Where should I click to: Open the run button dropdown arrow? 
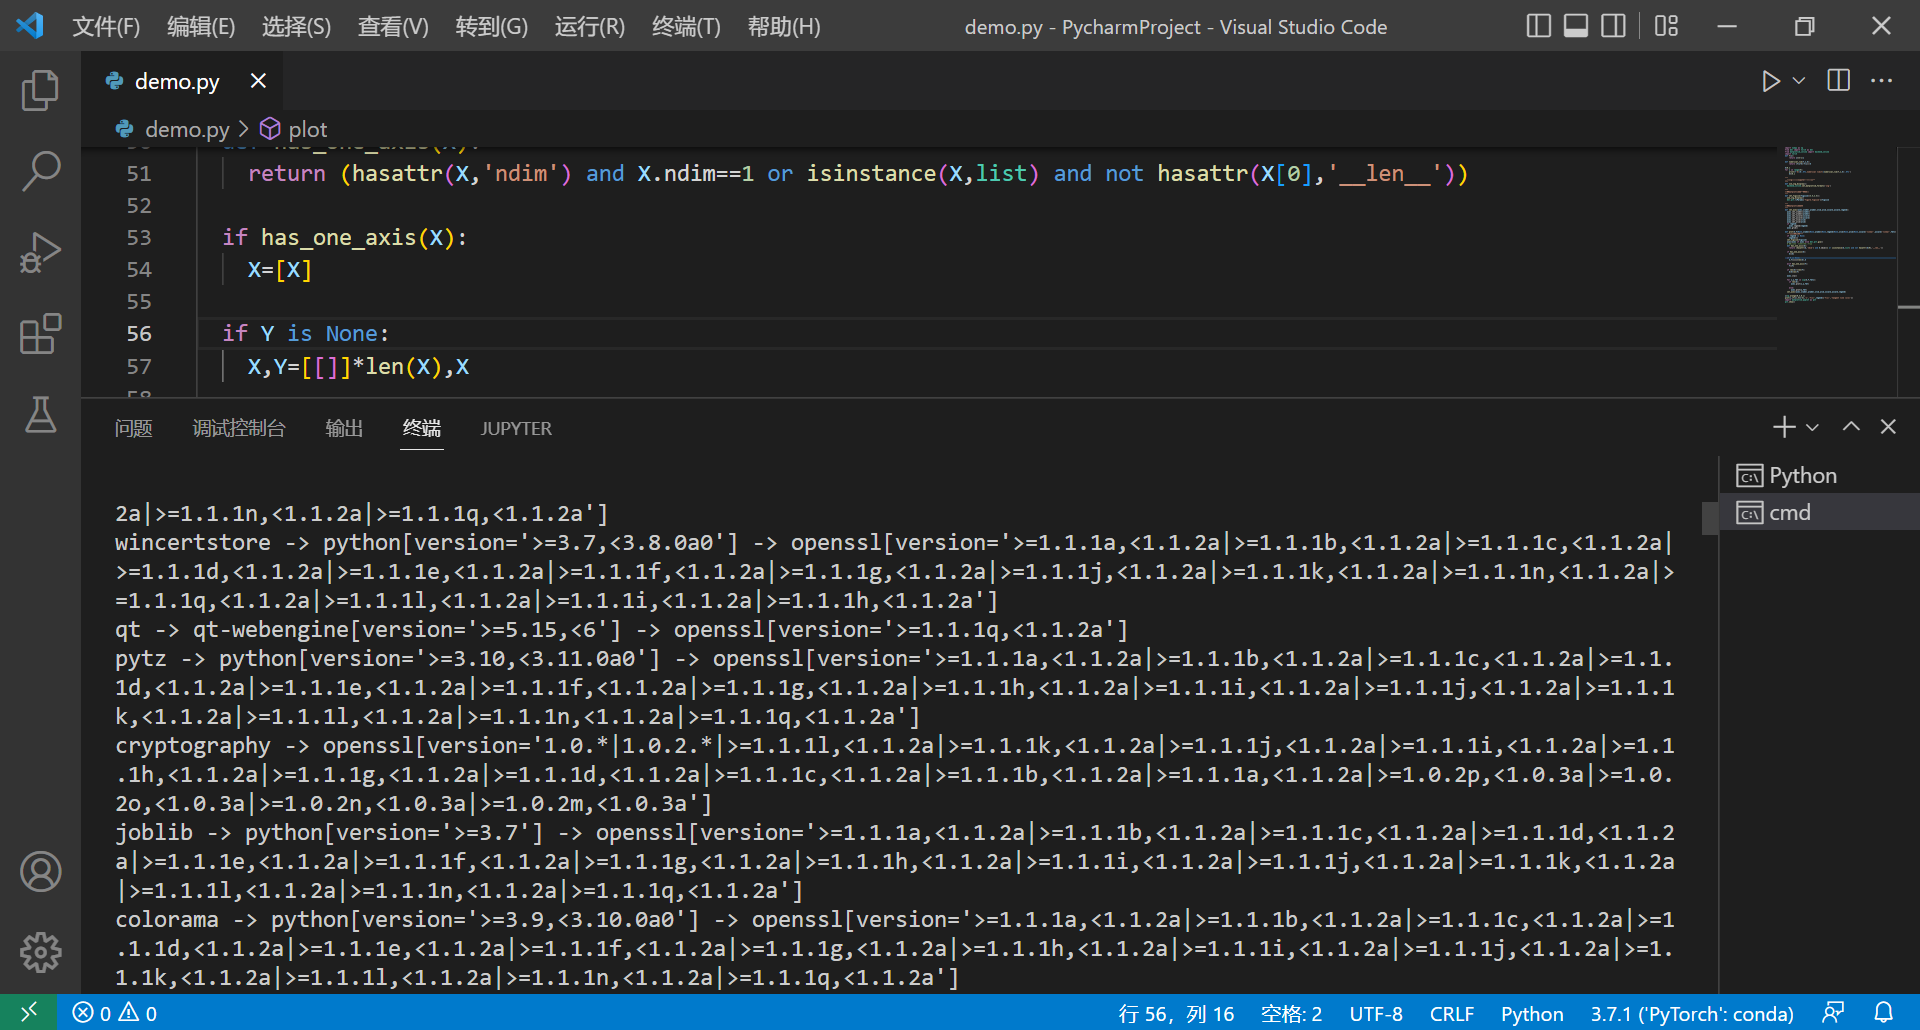1798,80
